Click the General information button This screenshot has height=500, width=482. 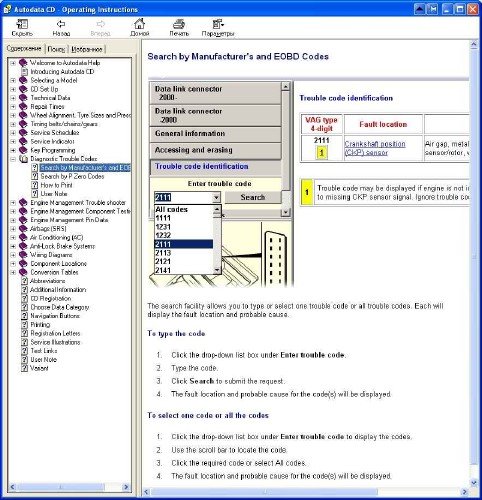(215, 133)
